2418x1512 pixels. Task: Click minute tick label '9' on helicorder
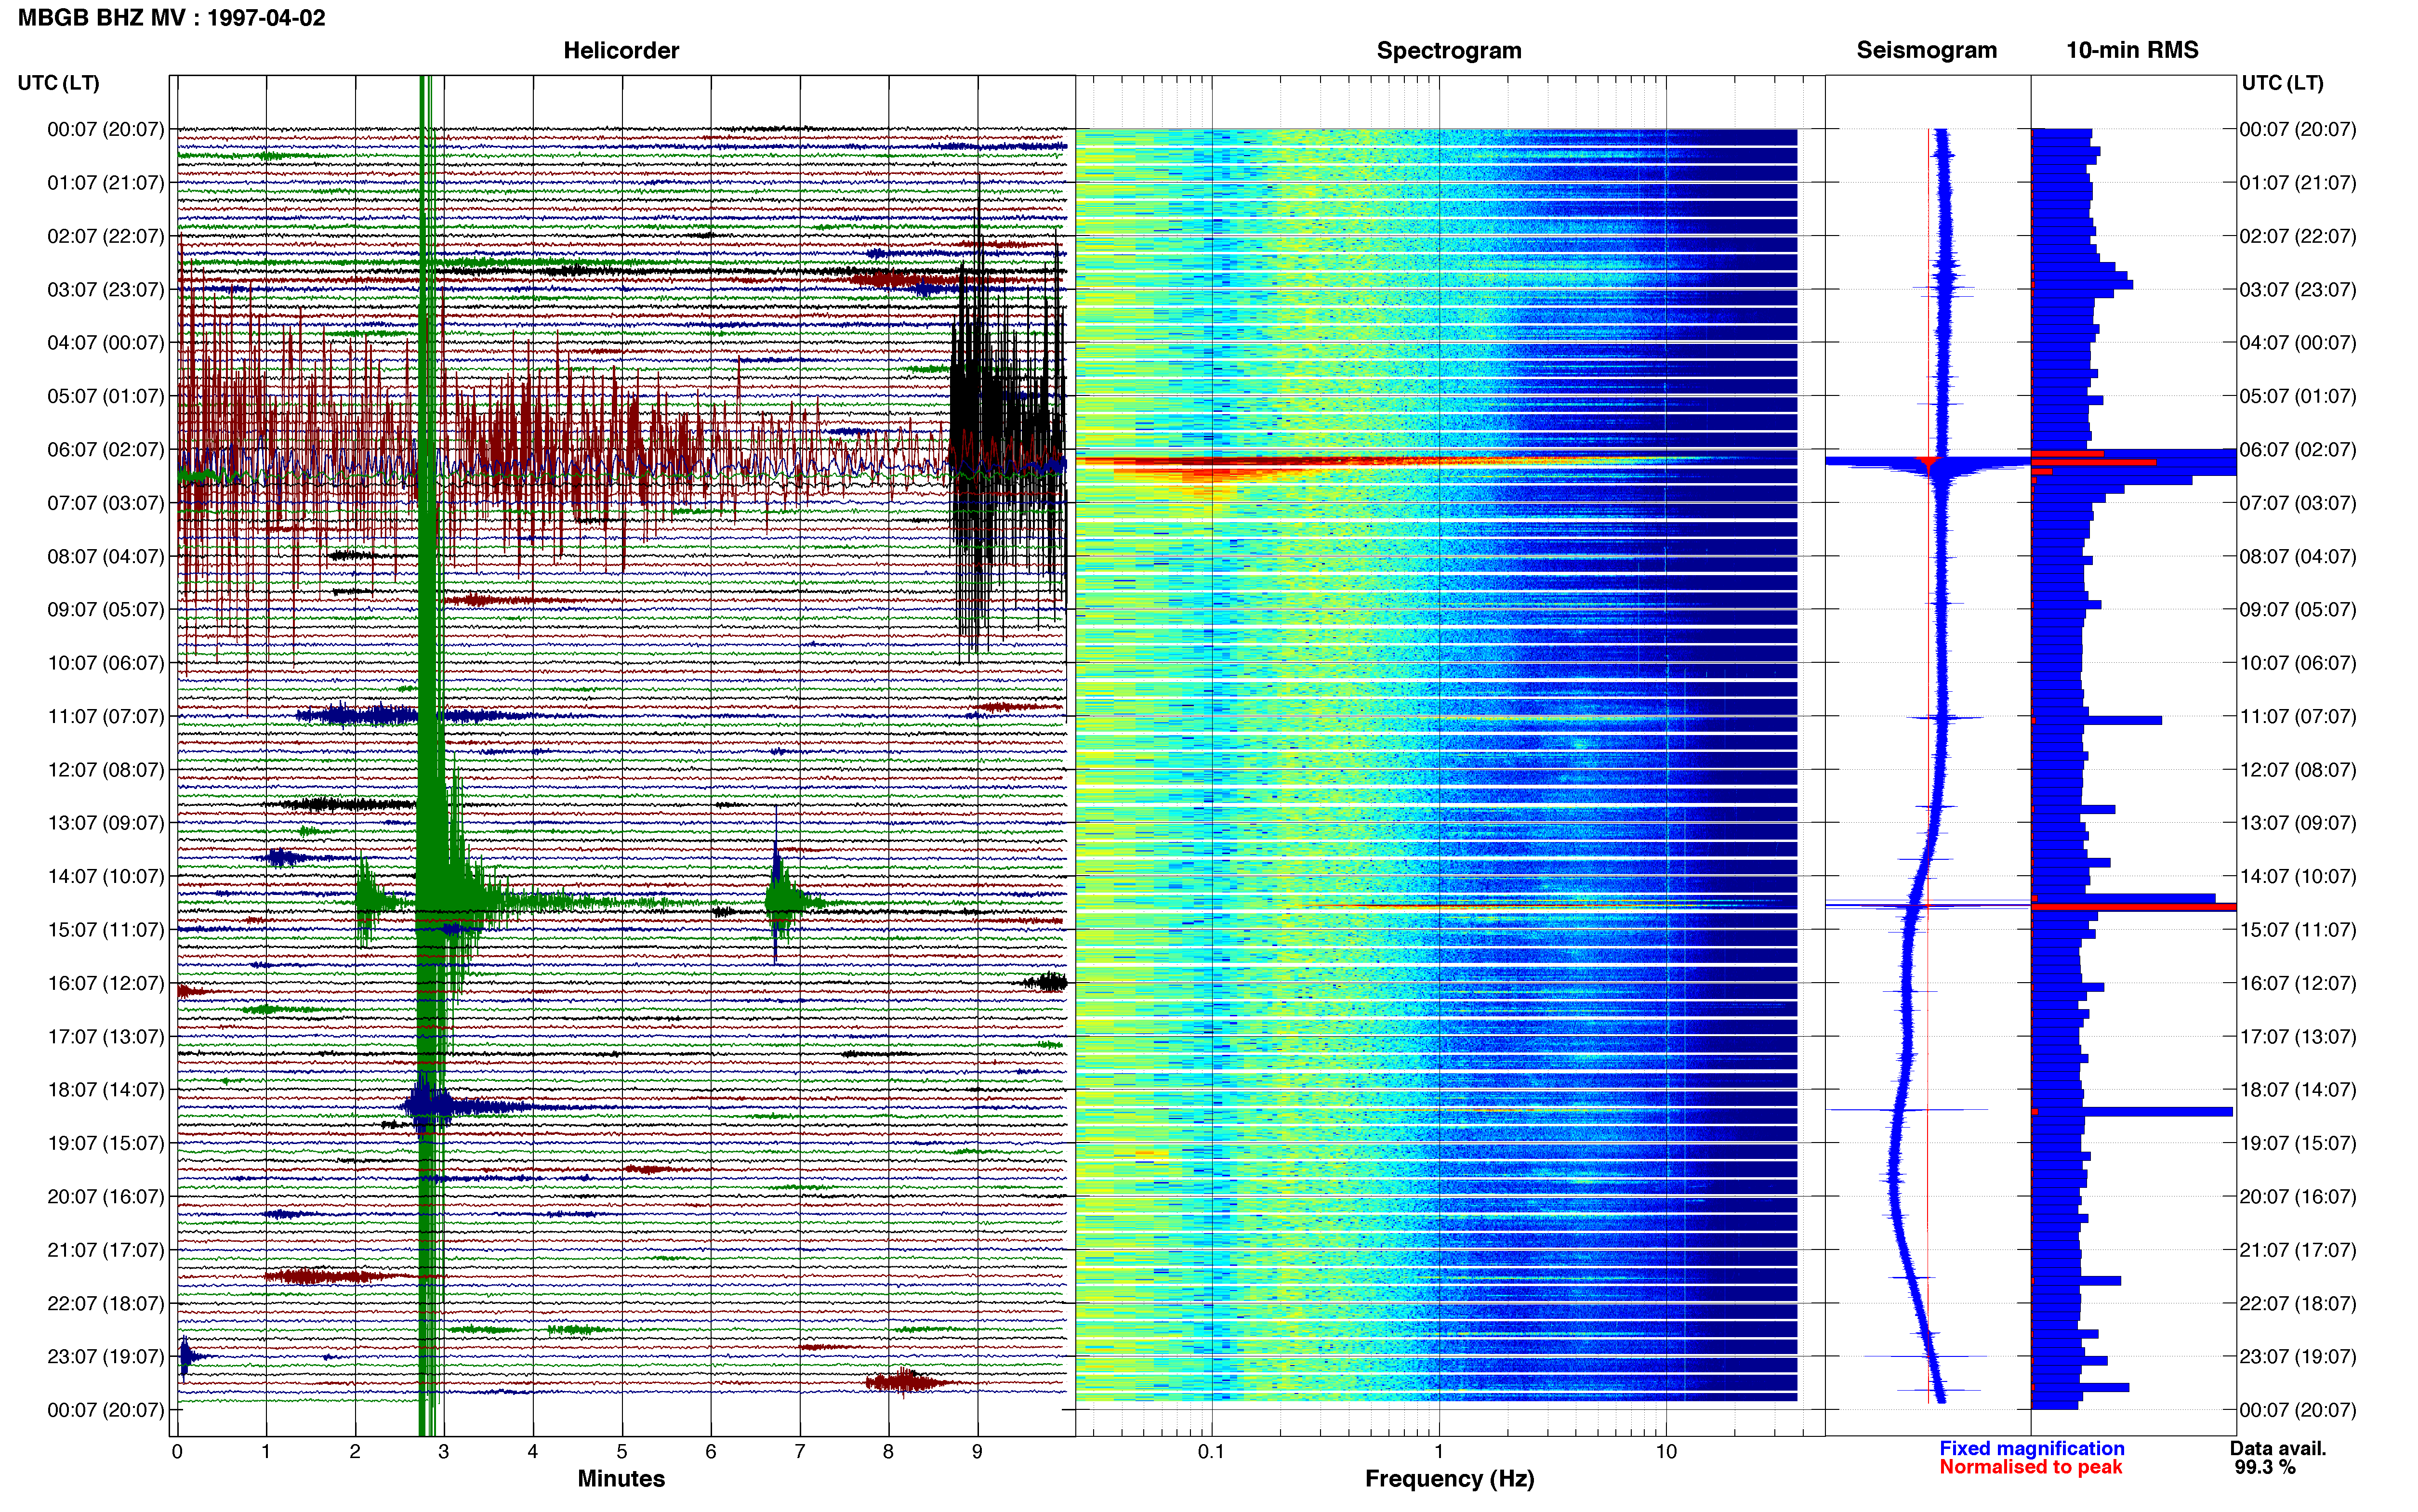point(977,1452)
